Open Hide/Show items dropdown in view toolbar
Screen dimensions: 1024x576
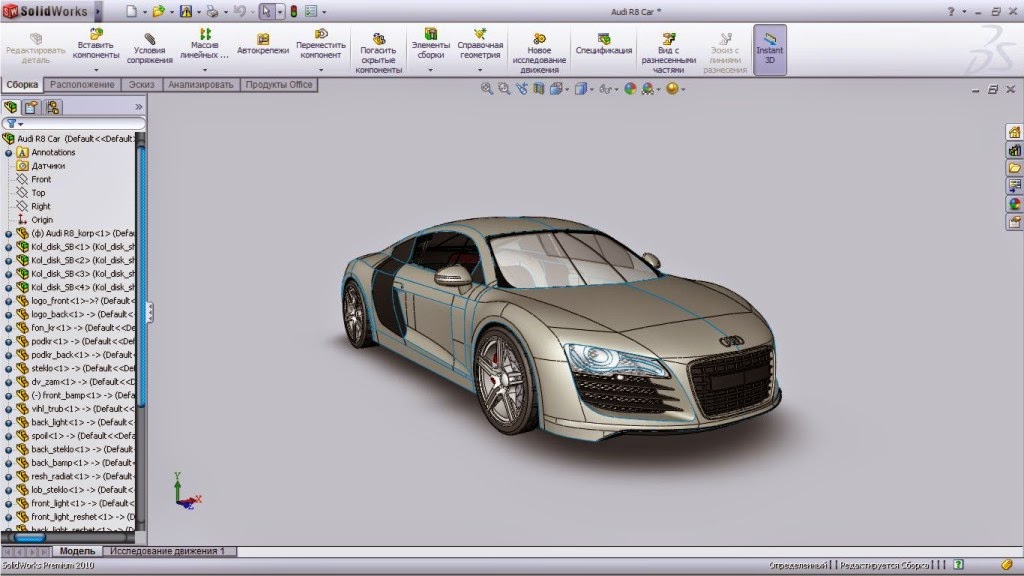pos(616,87)
